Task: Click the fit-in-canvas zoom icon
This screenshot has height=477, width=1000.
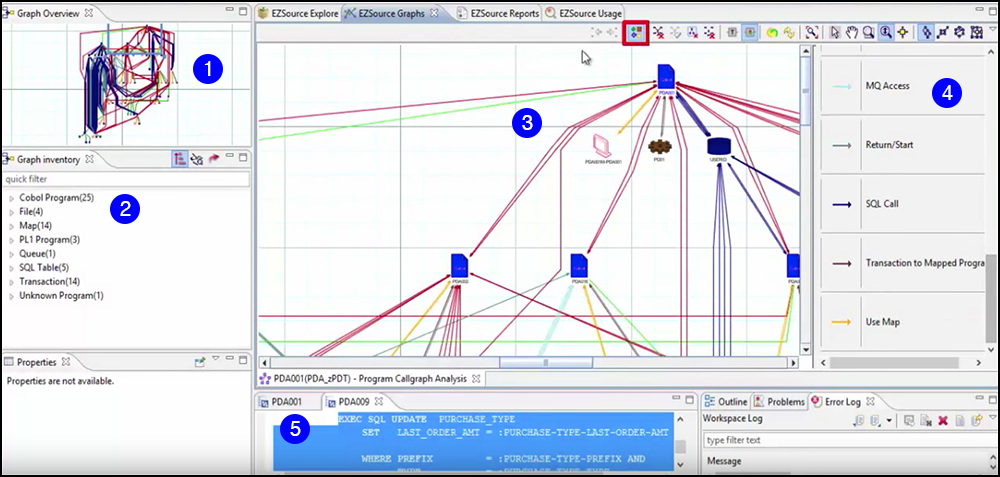Action: click(x=812, y=32)
